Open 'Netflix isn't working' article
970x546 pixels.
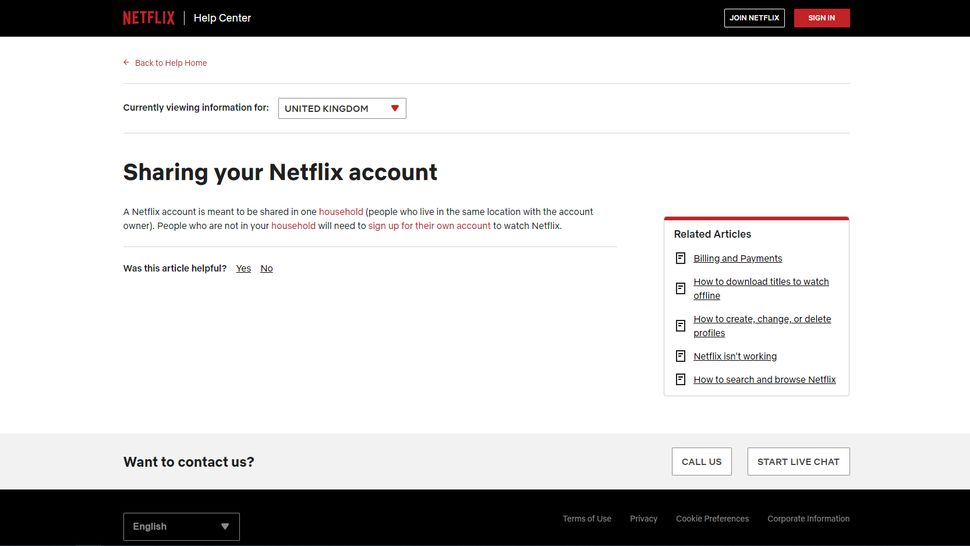click(735, 356)
